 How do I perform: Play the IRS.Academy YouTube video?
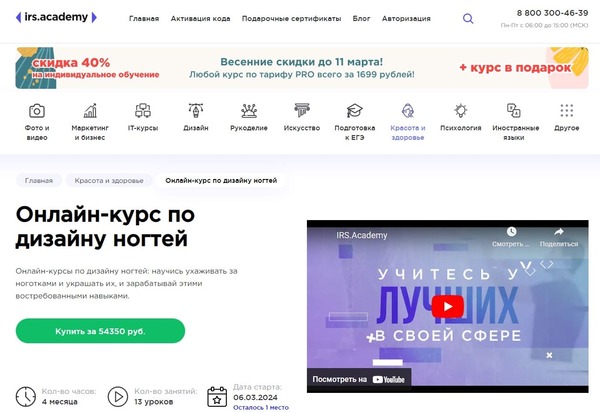[x=448, y=306]
